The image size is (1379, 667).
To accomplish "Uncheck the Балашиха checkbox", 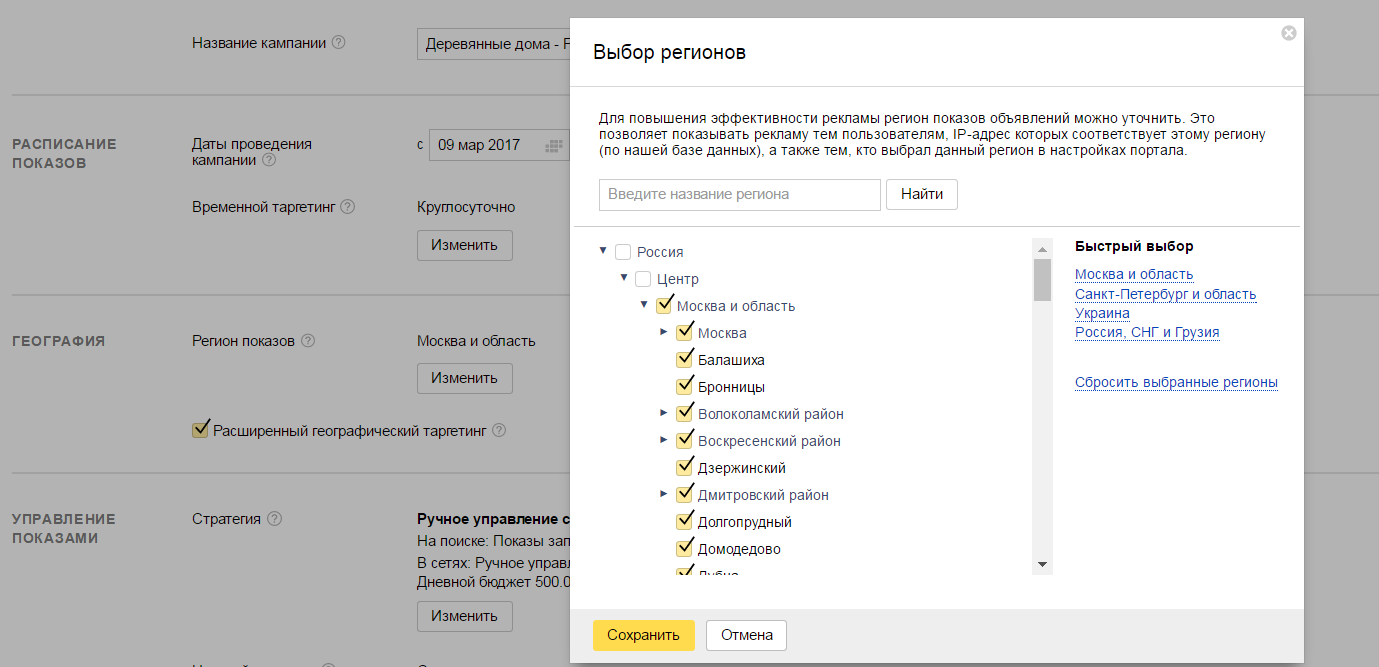I will [685, 360].
